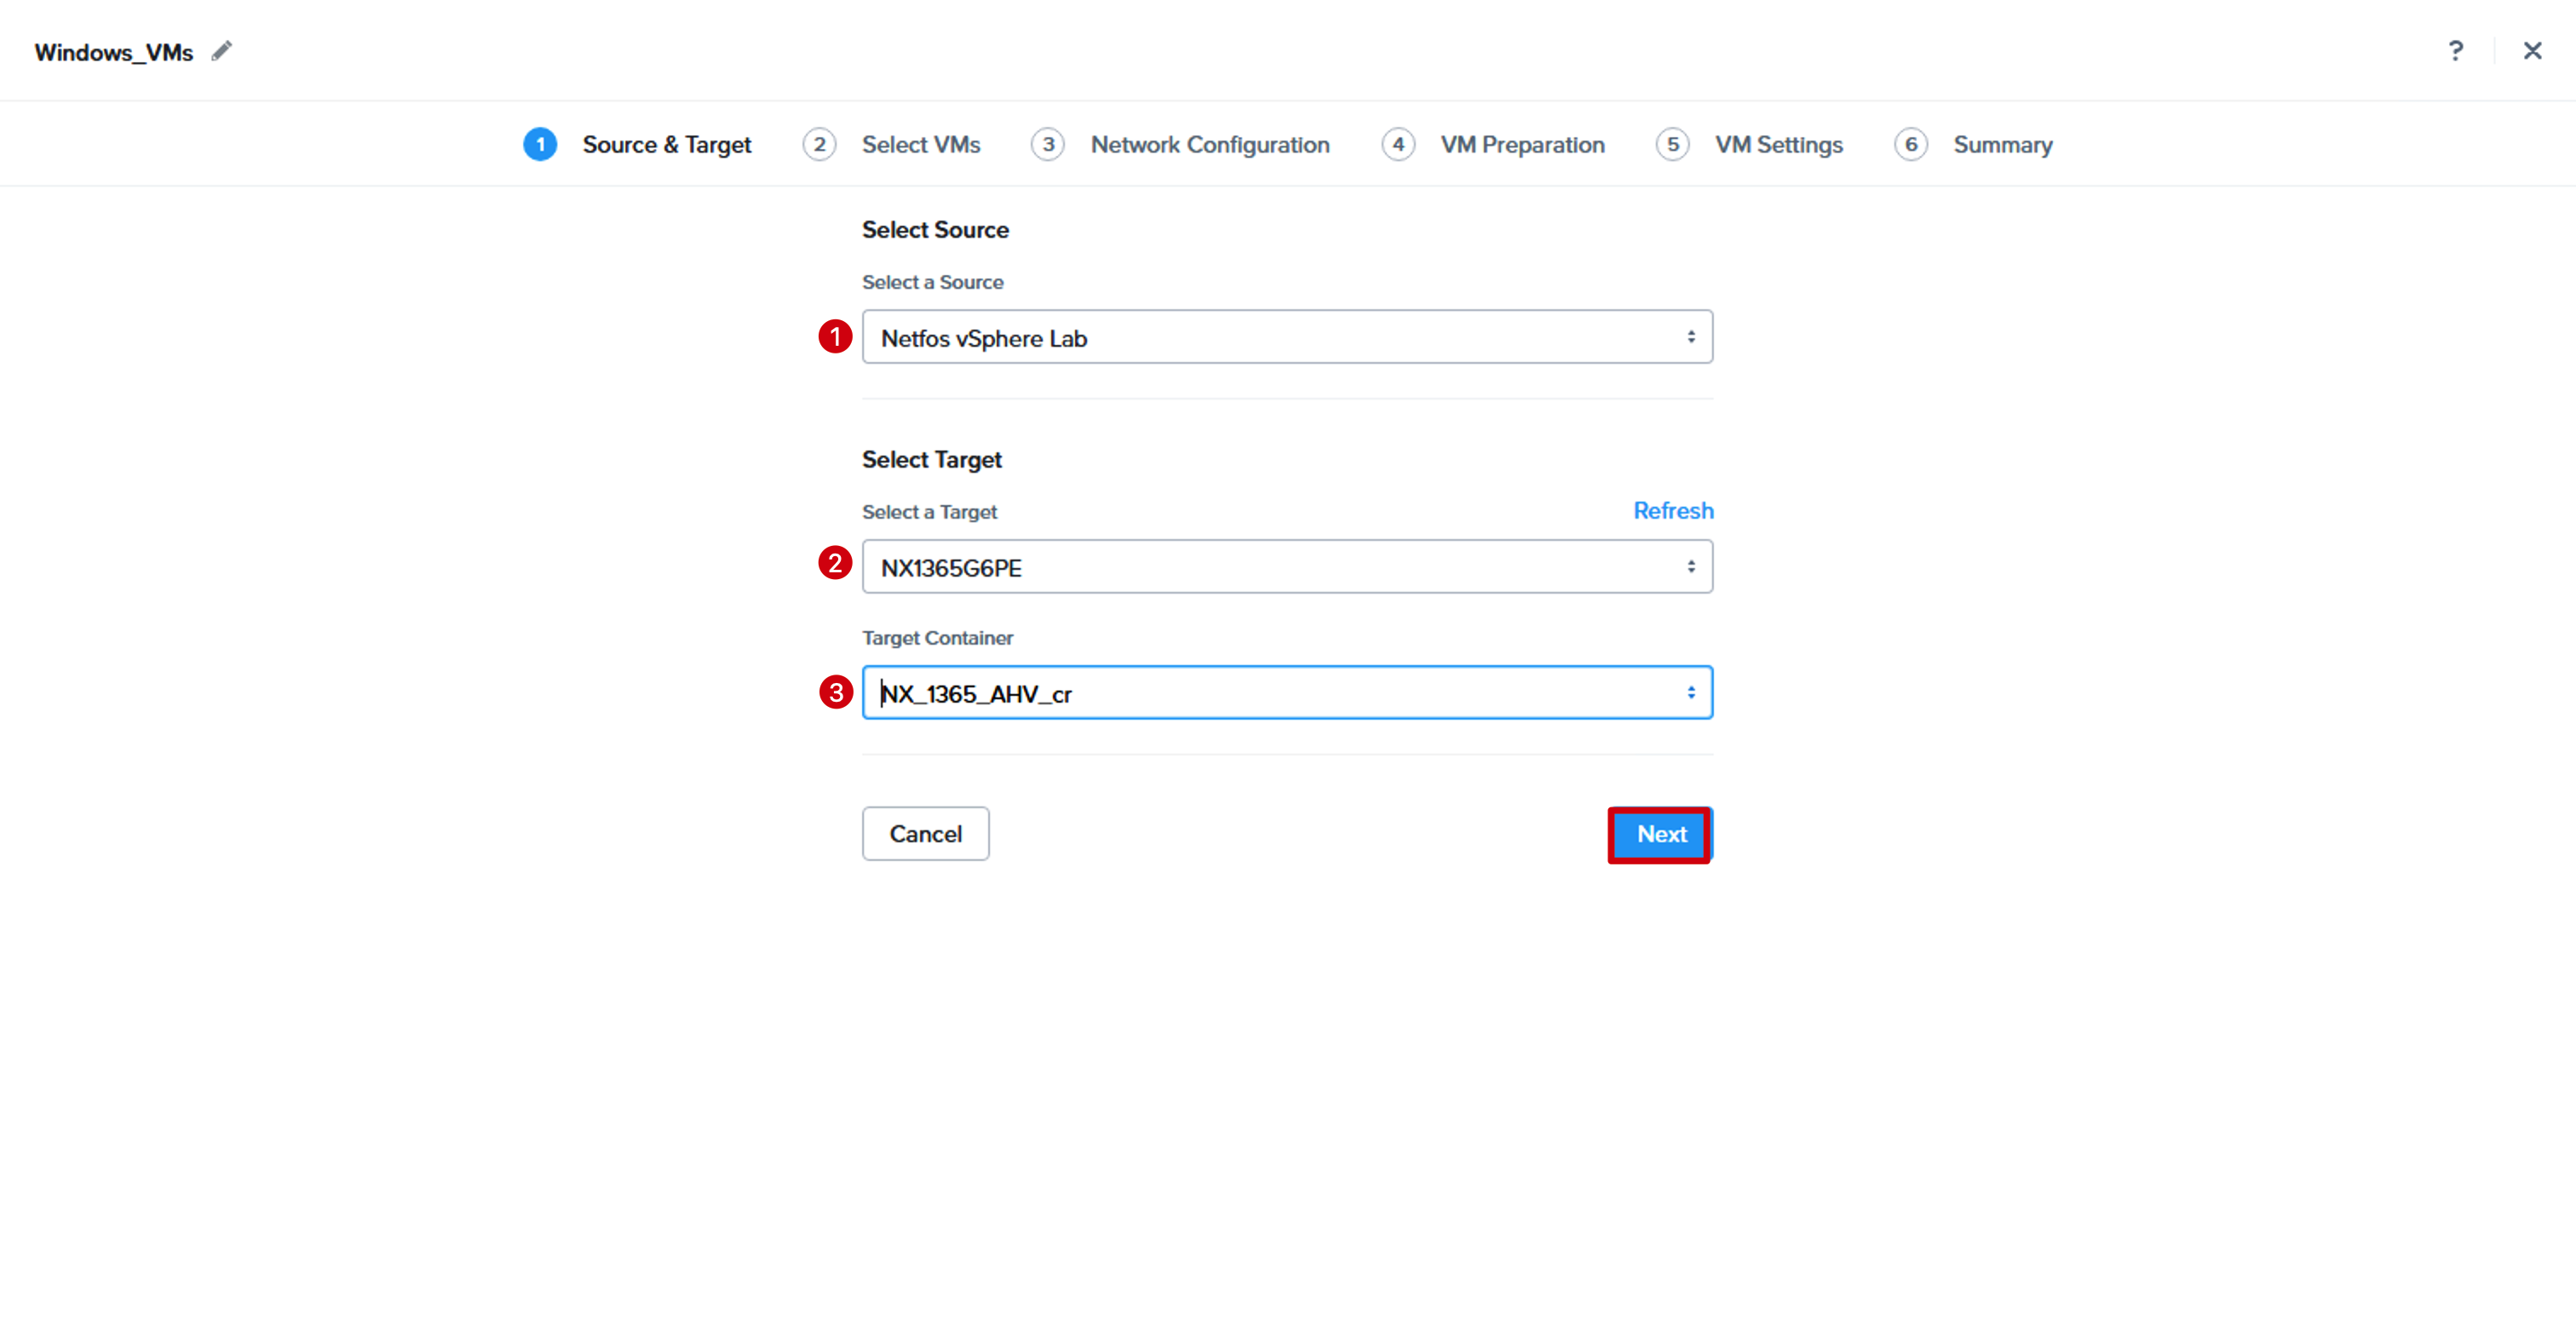Click the step 2 circle icon
Viewport: 2576px width, 1332px height.
(x=819, y=145)
